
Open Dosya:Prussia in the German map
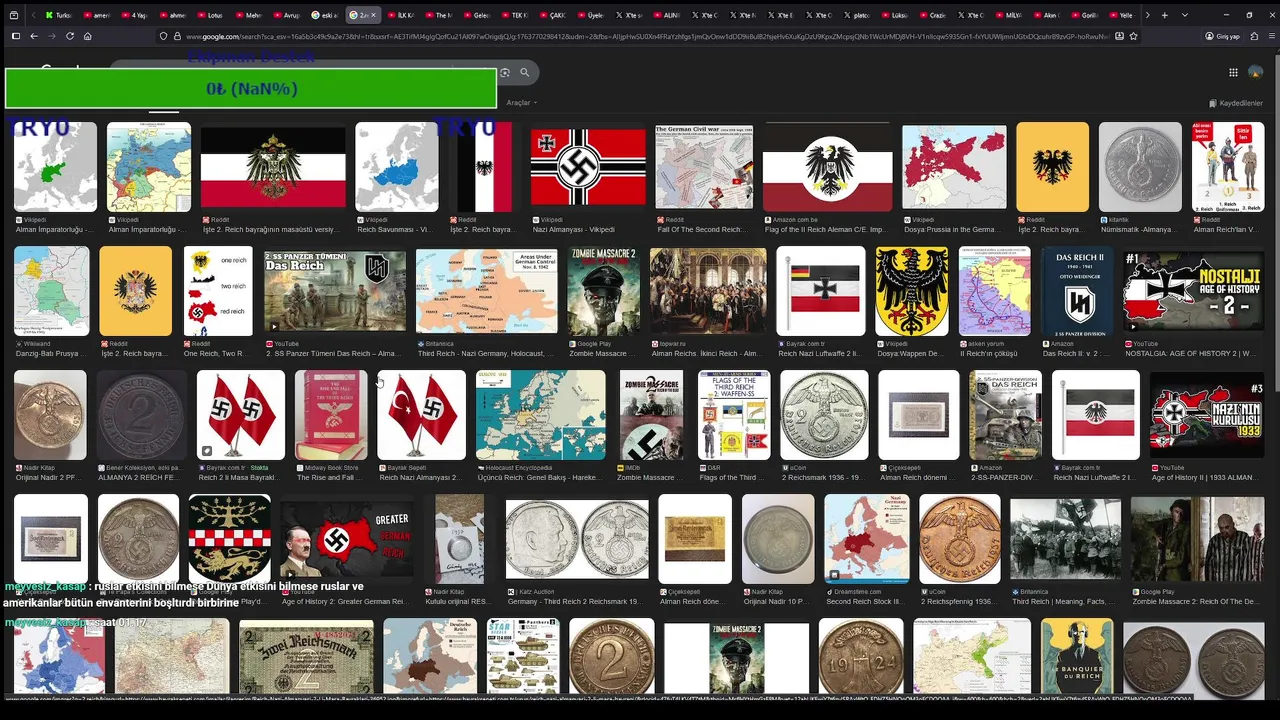954,167
